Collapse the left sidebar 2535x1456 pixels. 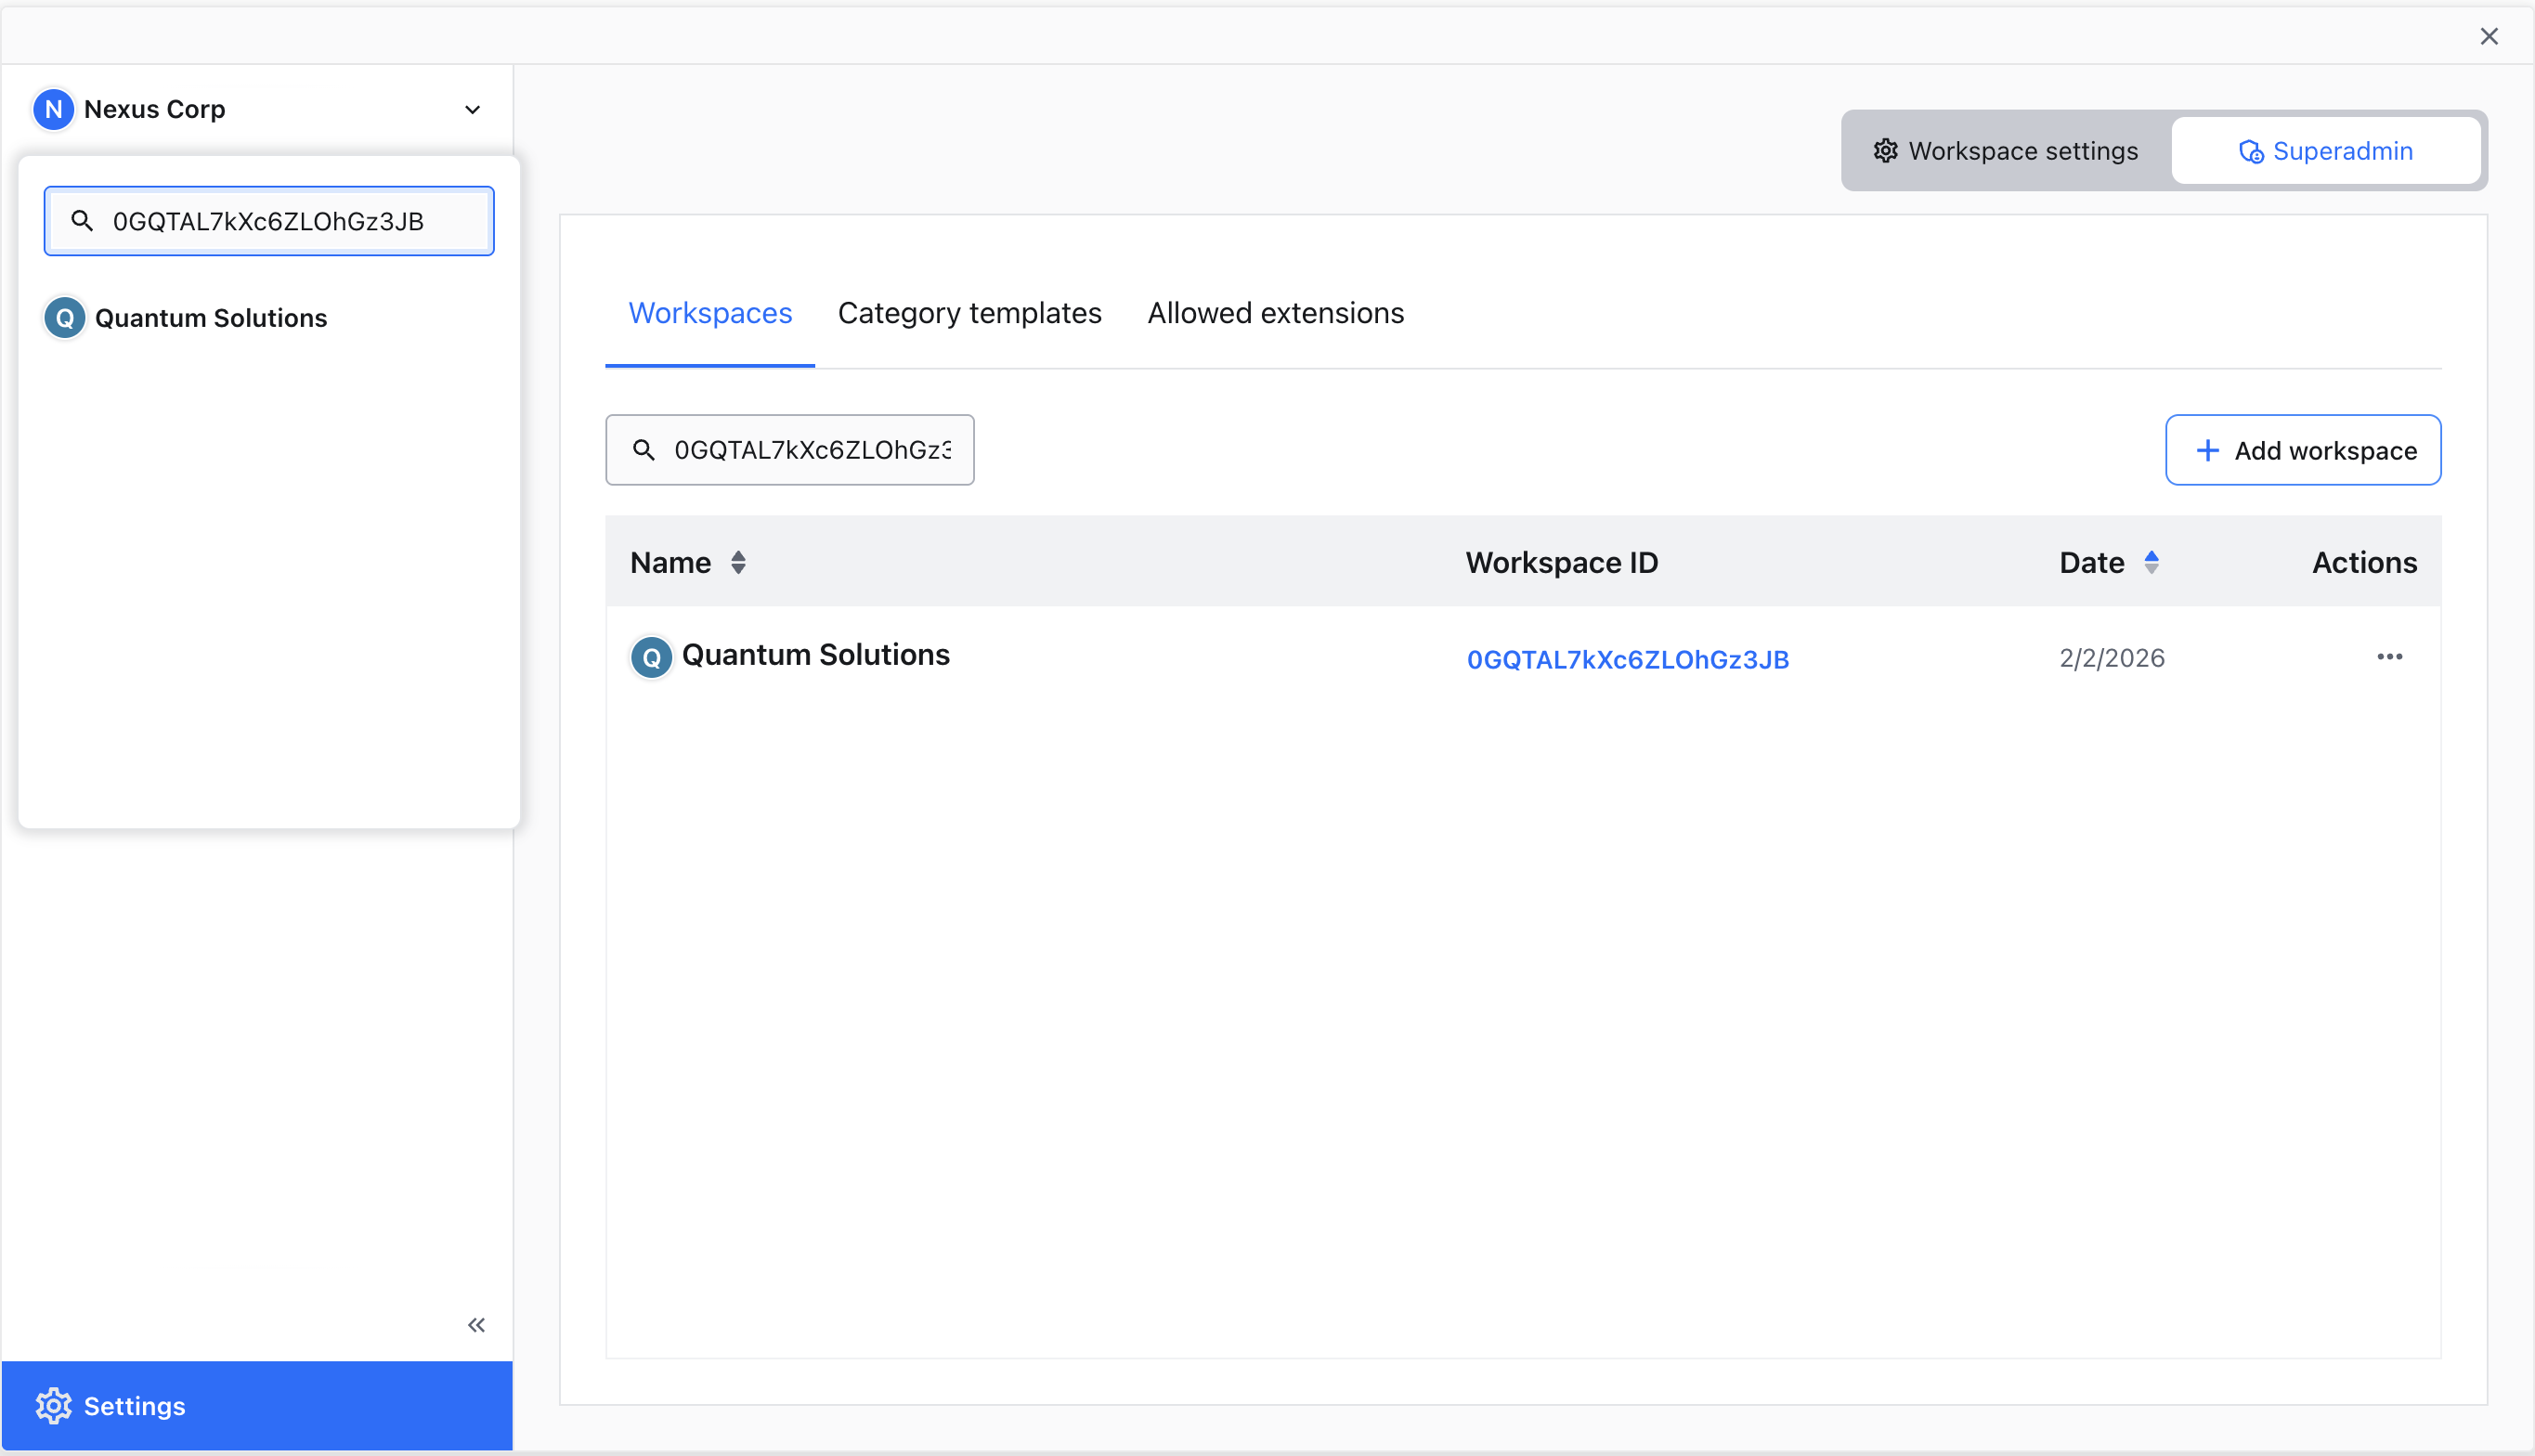coord(477,1324)
